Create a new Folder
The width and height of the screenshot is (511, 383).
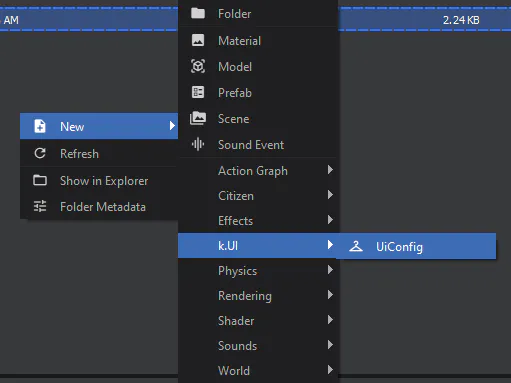click(258, 13)
